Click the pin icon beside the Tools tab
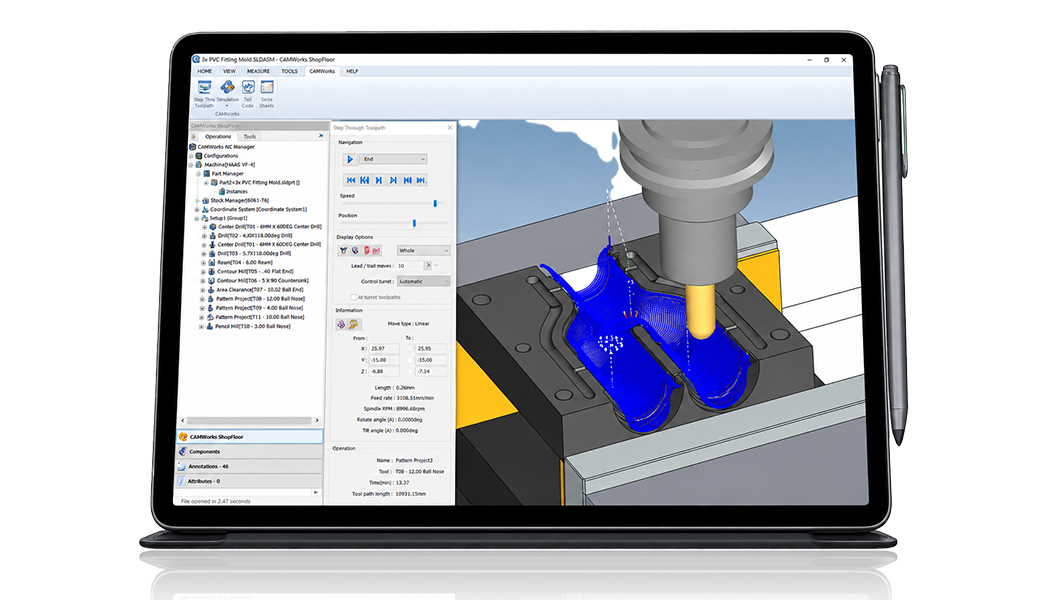This screenshot has width=1044, height=600. [x=320, y=136]
